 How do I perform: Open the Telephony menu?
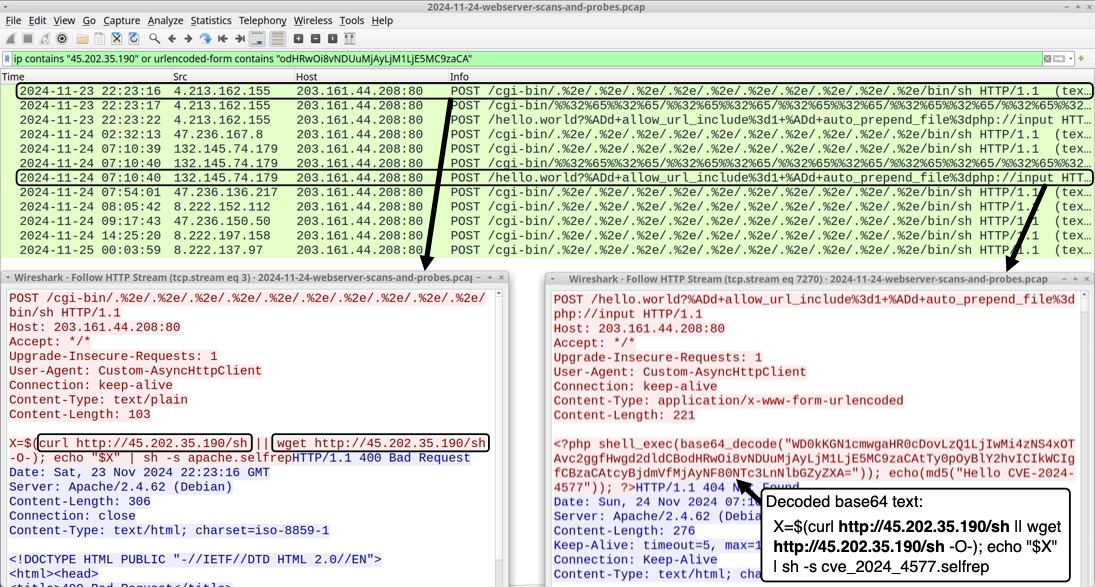point(263,21)
